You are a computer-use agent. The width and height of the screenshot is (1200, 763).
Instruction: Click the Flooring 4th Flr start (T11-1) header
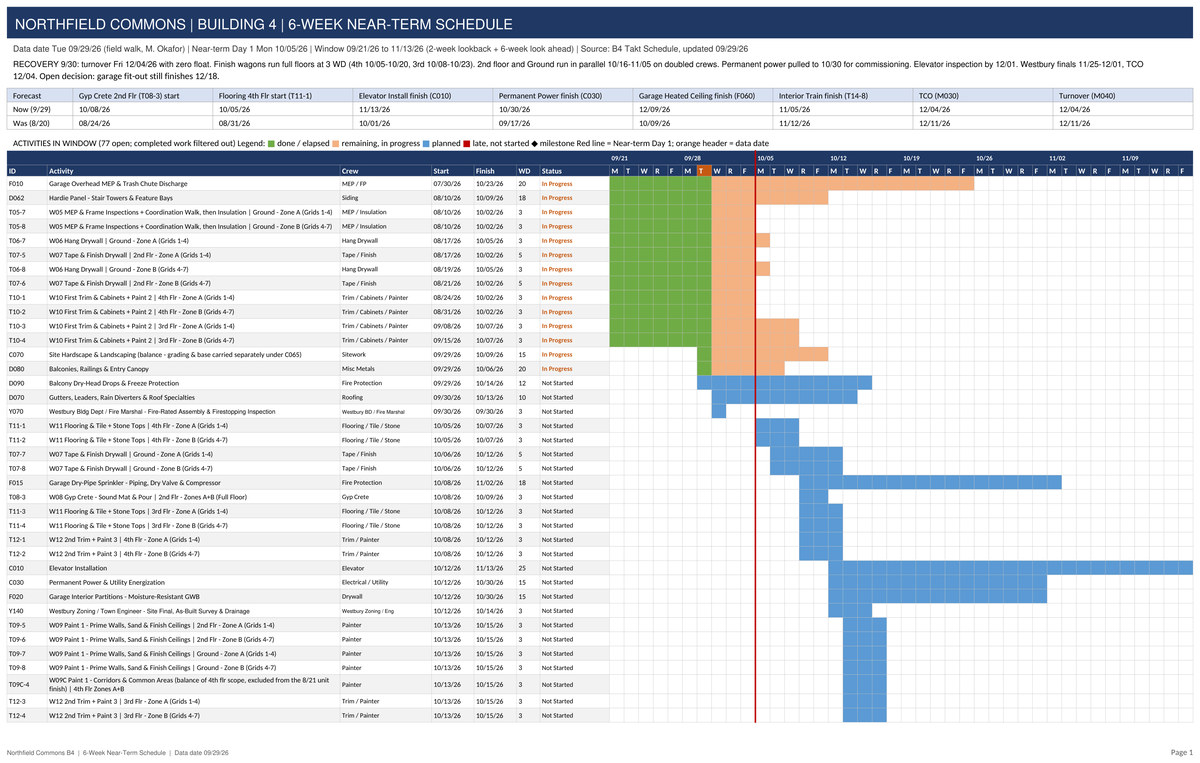tap(285, 95)
